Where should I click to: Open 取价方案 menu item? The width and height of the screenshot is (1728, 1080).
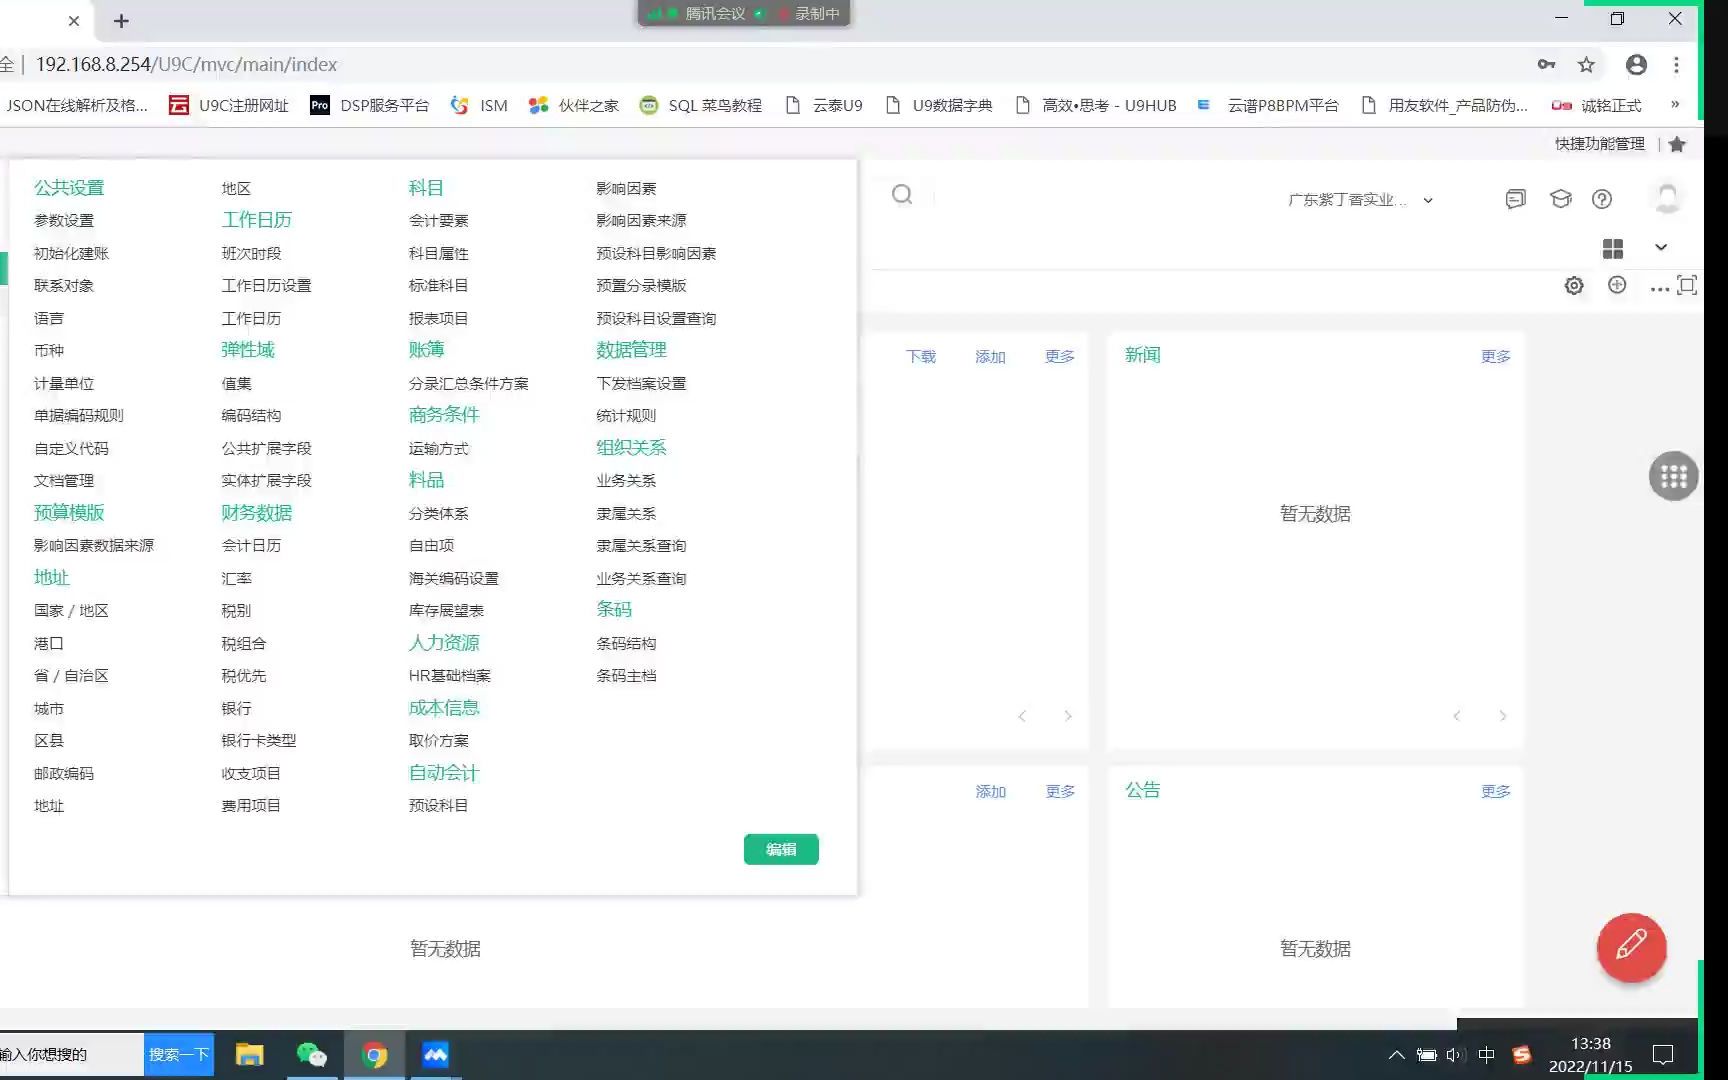tap(438, 741)
